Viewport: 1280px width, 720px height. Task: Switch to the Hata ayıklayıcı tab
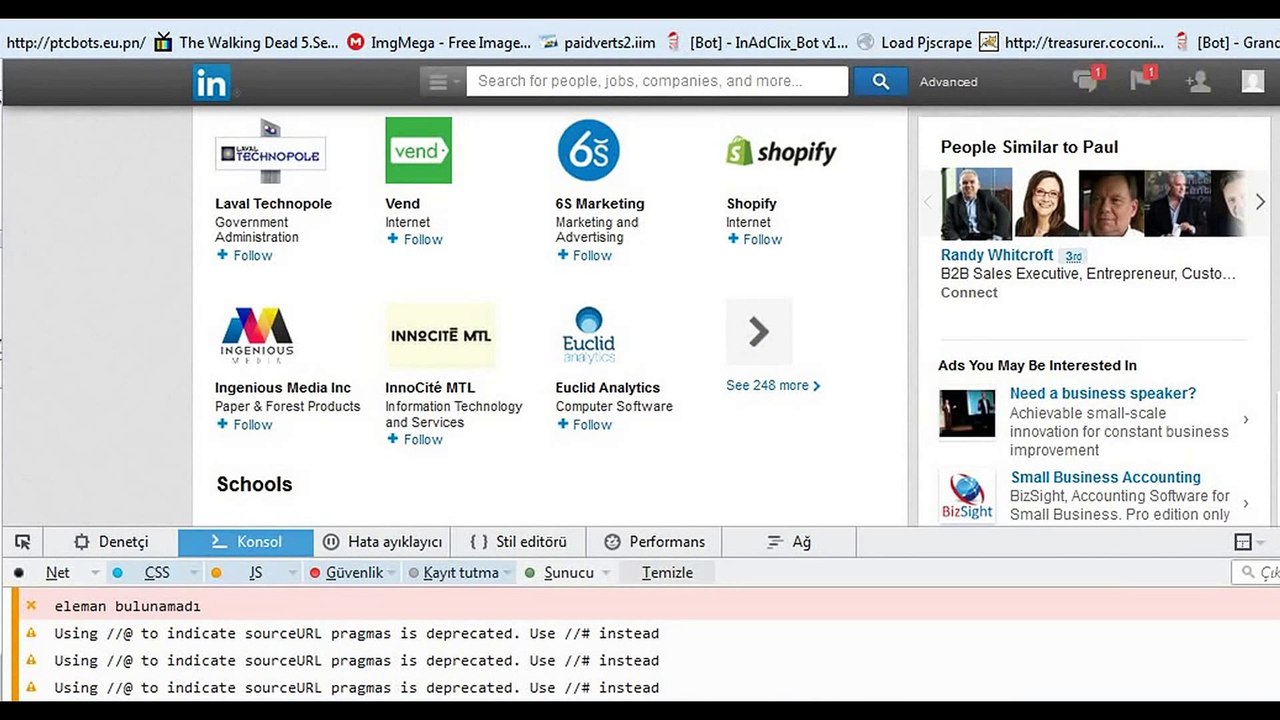pyautogui.click(x=382, y=542)
